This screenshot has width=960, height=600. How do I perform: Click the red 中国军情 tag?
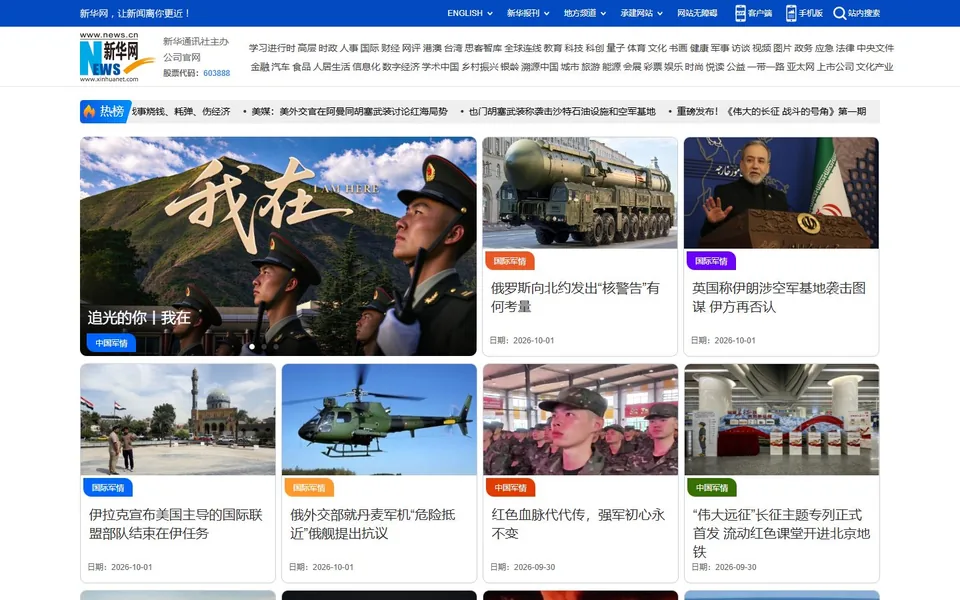pyautogui.click(x=510, y=488)
